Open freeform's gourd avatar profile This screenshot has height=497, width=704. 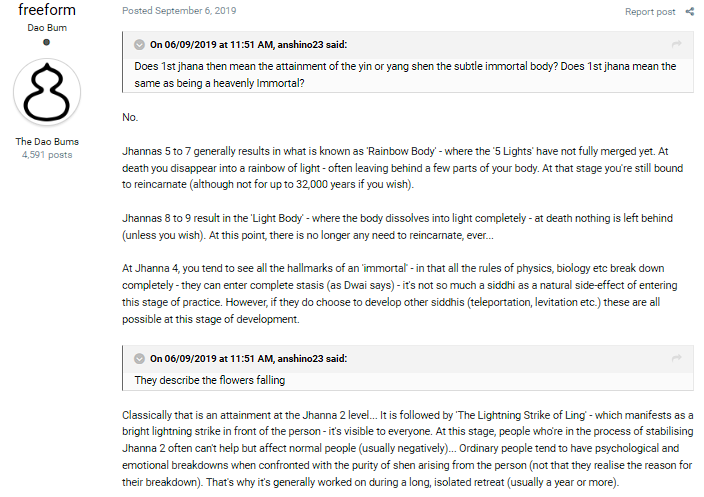click(x=47, y=92)
